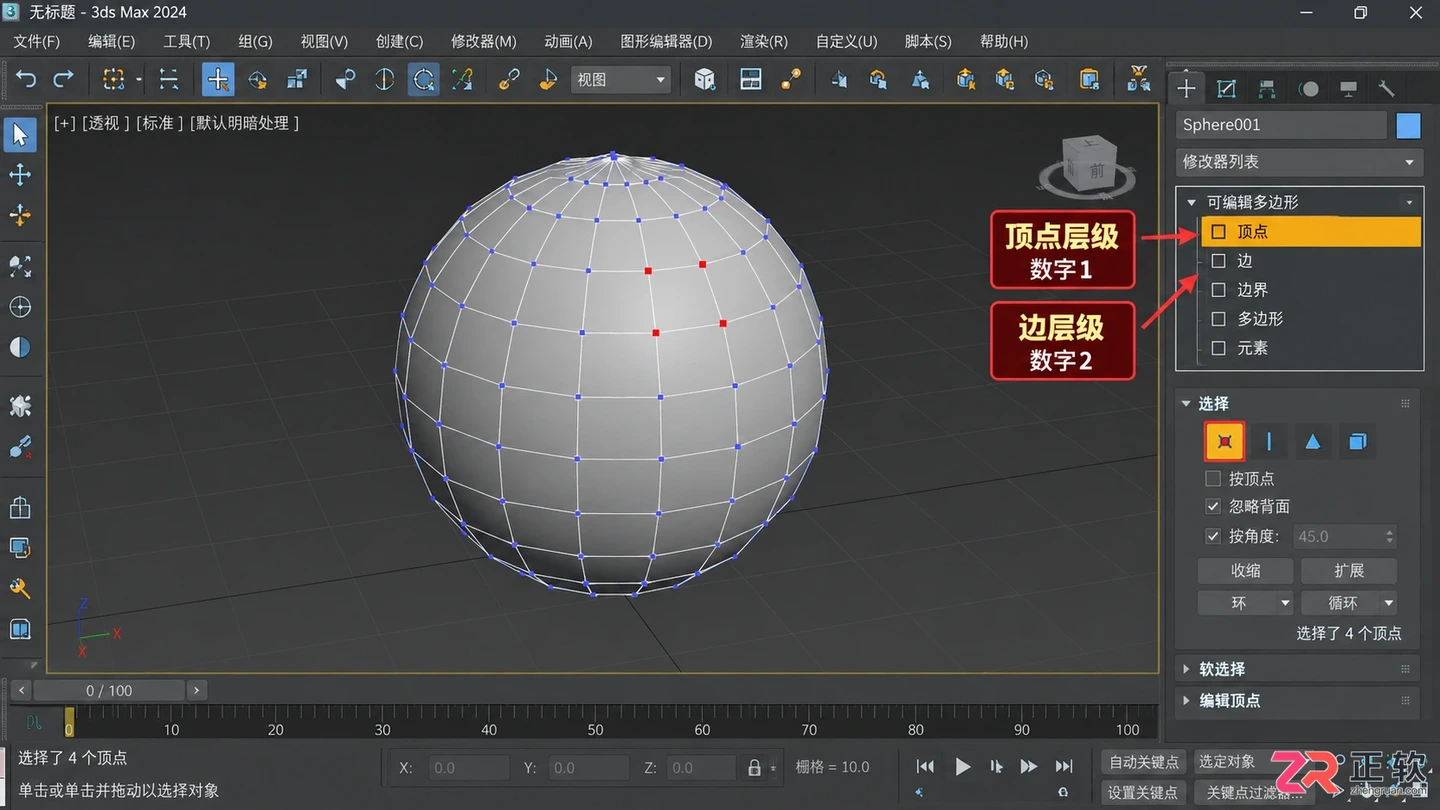Click the 扩展 button
This screenshot has width=1440, height=810.
pyautogui.click(x=1349, y=571)
